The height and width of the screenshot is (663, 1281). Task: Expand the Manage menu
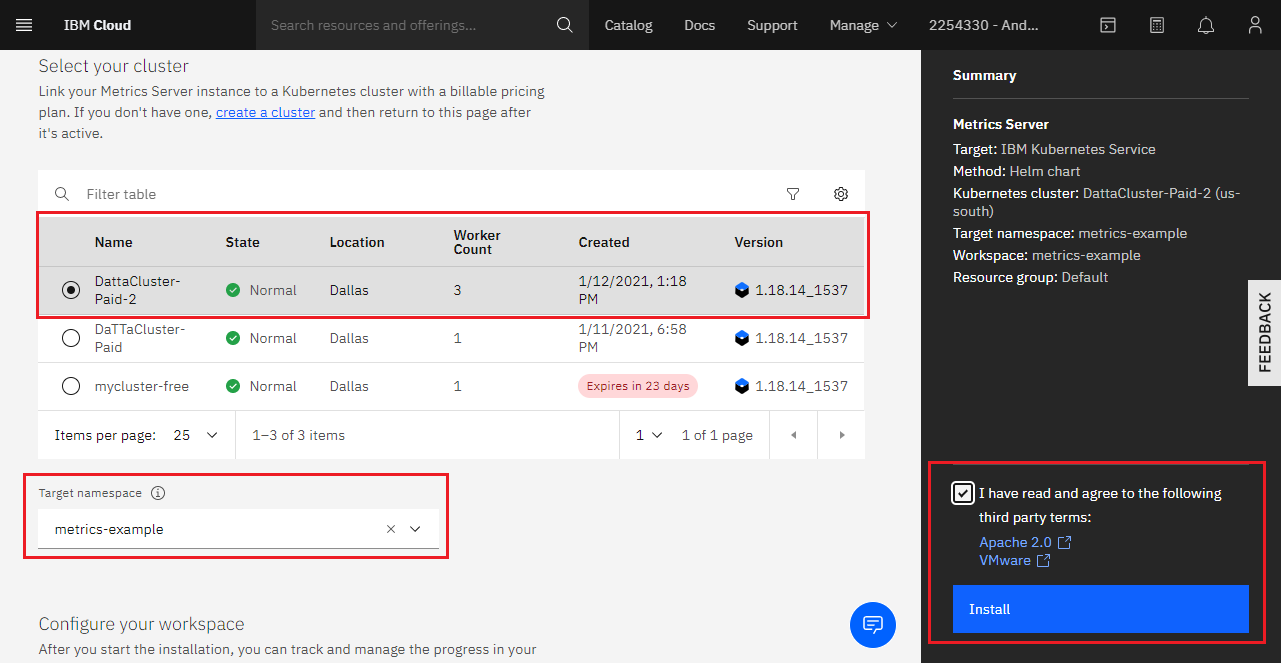click(863, 25)
